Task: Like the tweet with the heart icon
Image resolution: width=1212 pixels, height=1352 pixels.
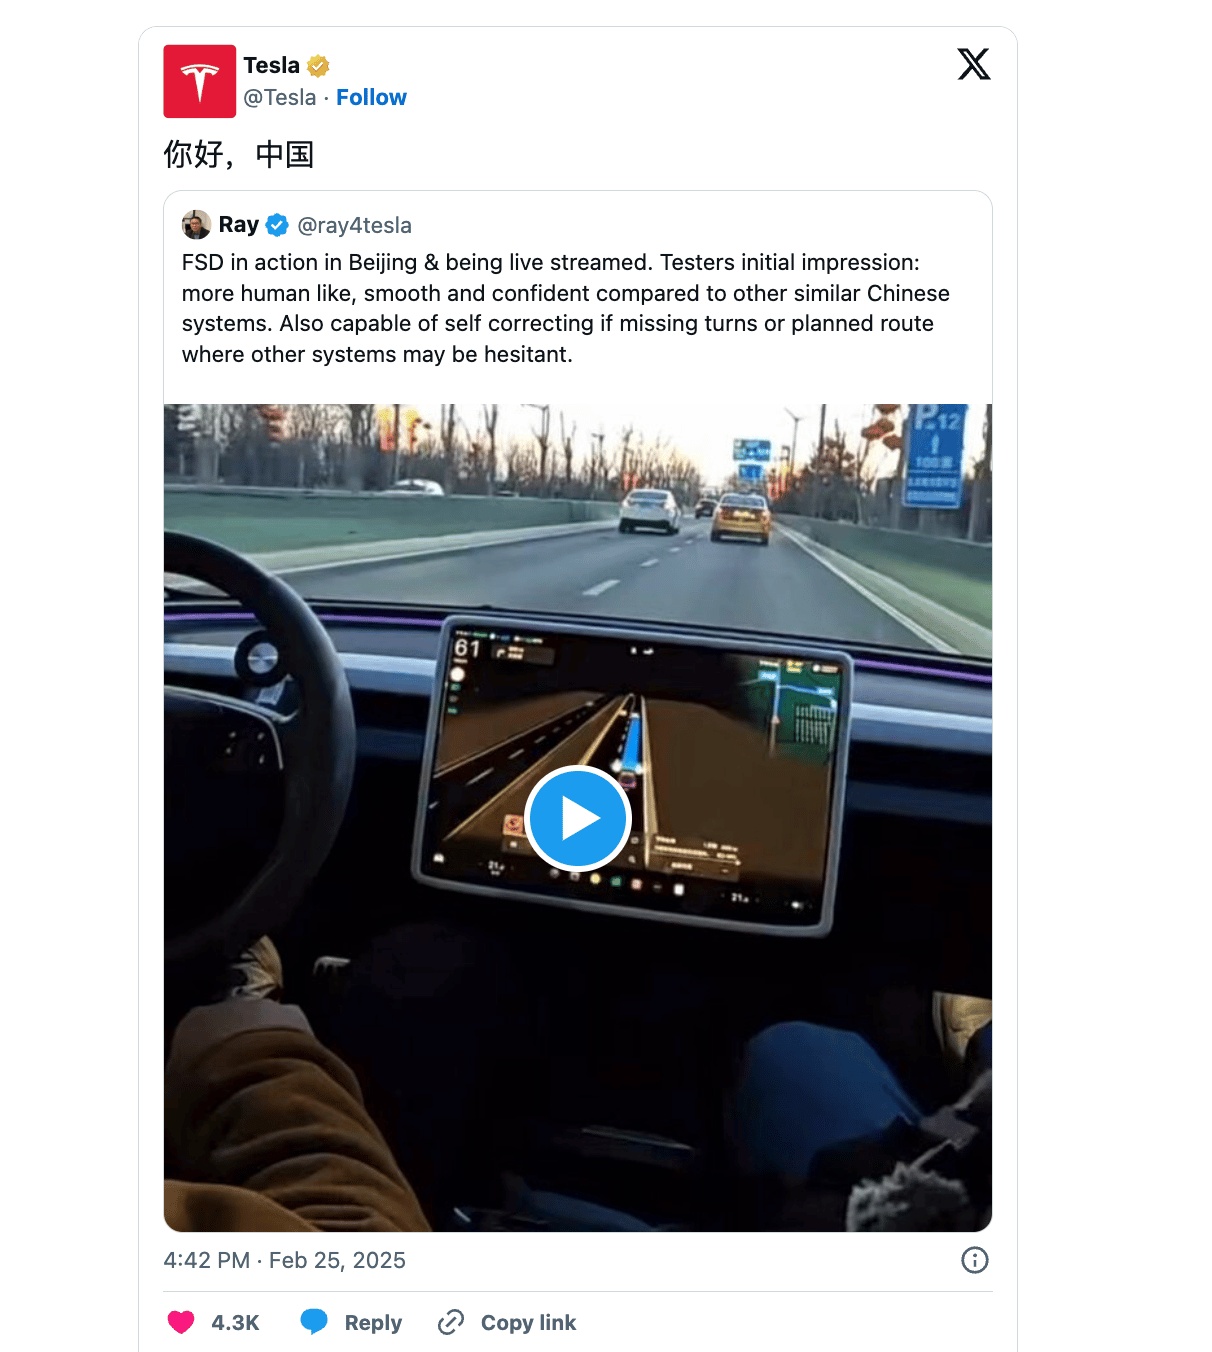Action: [x=181, y=1322]
